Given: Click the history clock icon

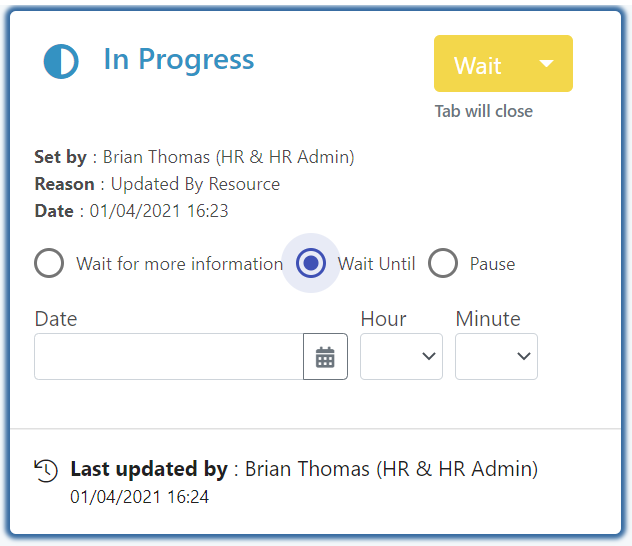Looking at the screenshot, I should [46, 471].
